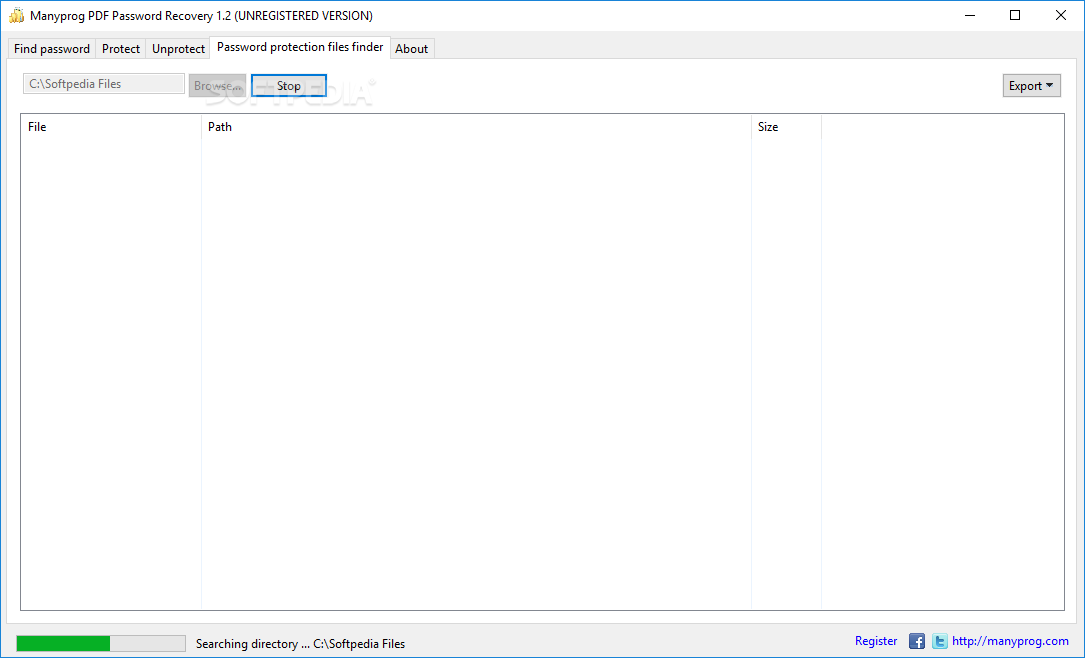
Task: Sort by the File column header
Action: coord(111,127)
